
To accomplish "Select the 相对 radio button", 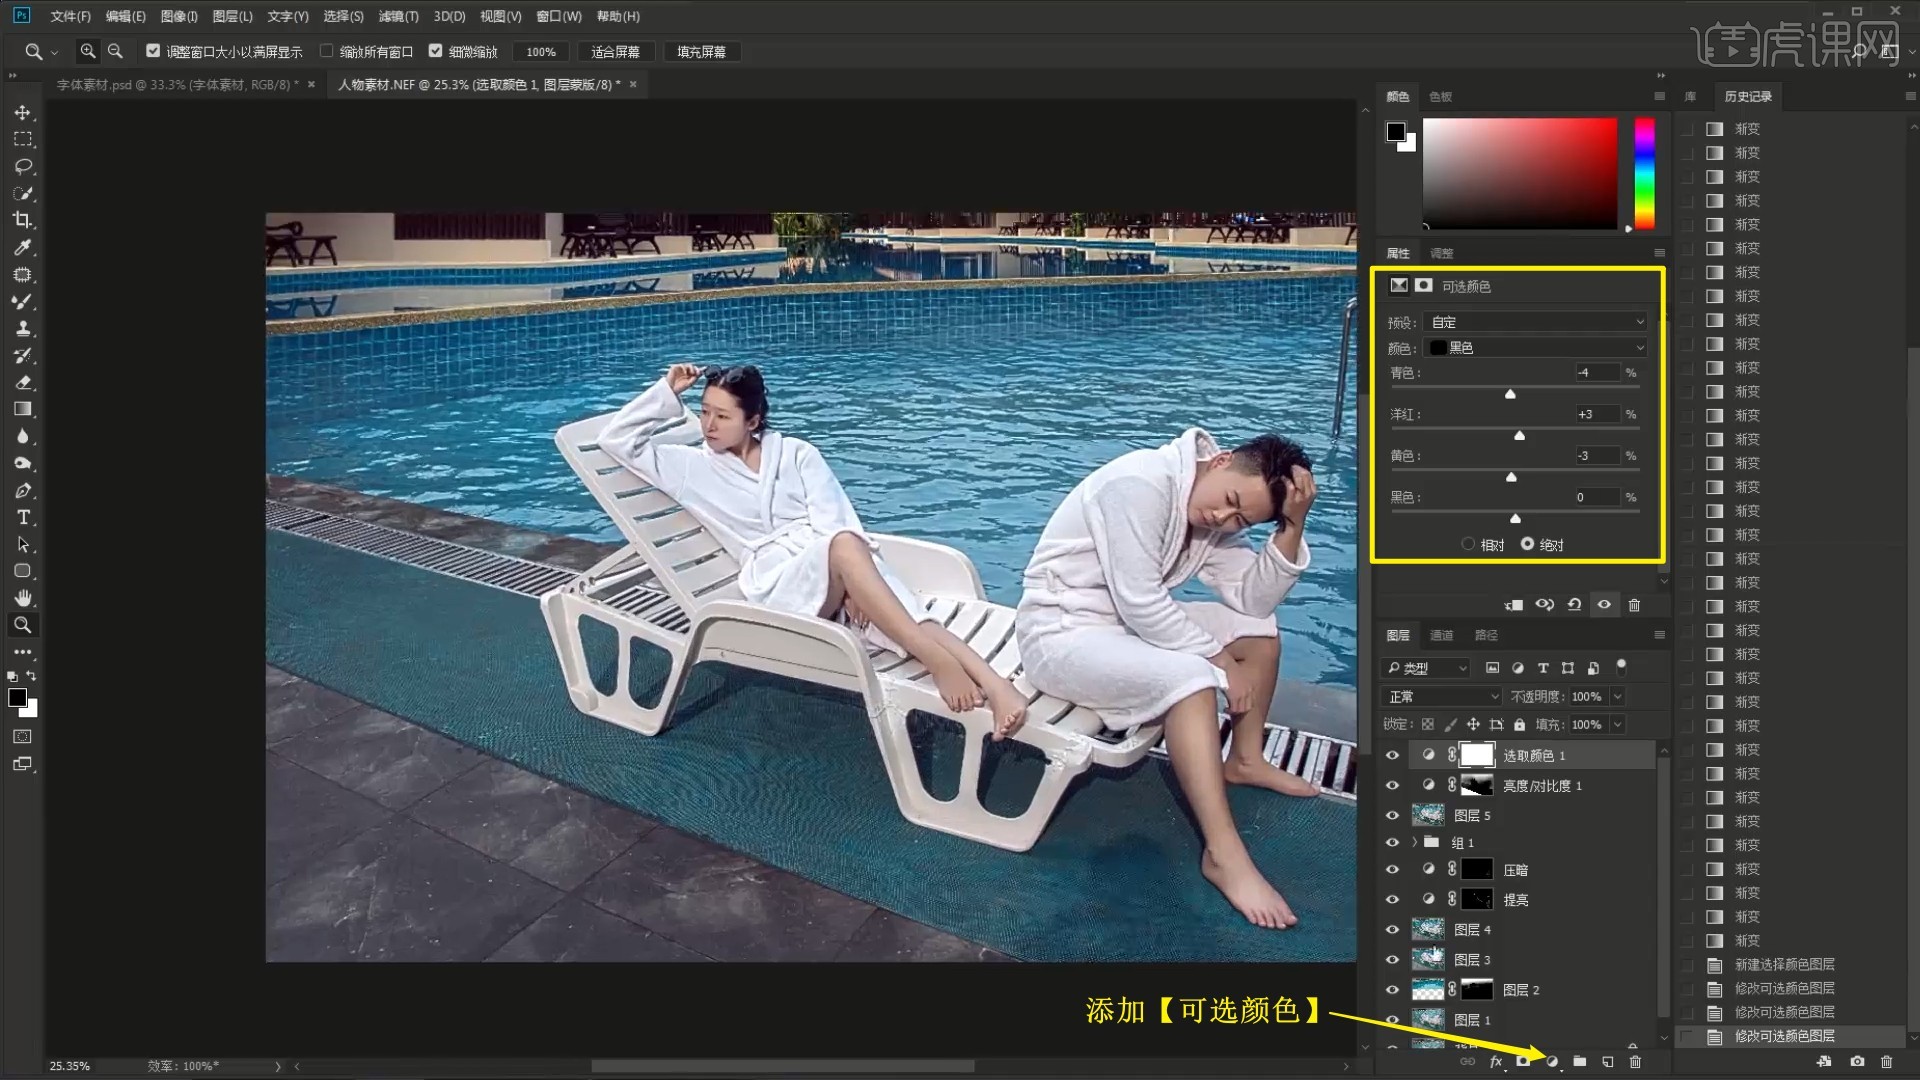I will (1468, 544).
